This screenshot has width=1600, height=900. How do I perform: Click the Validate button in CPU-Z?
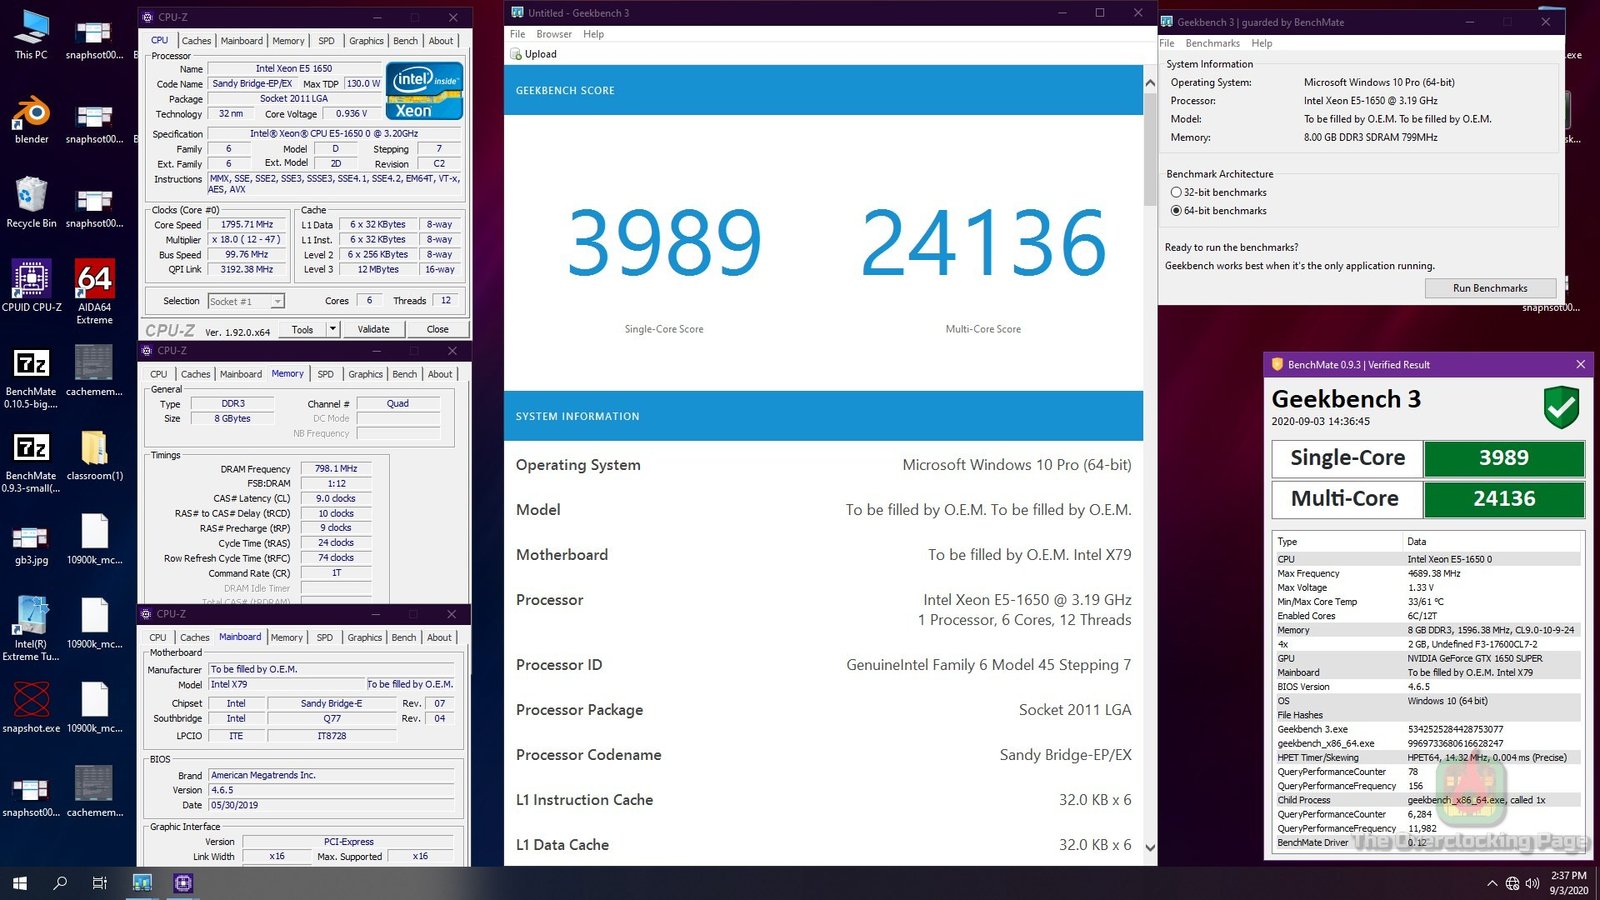coord(374,329)
